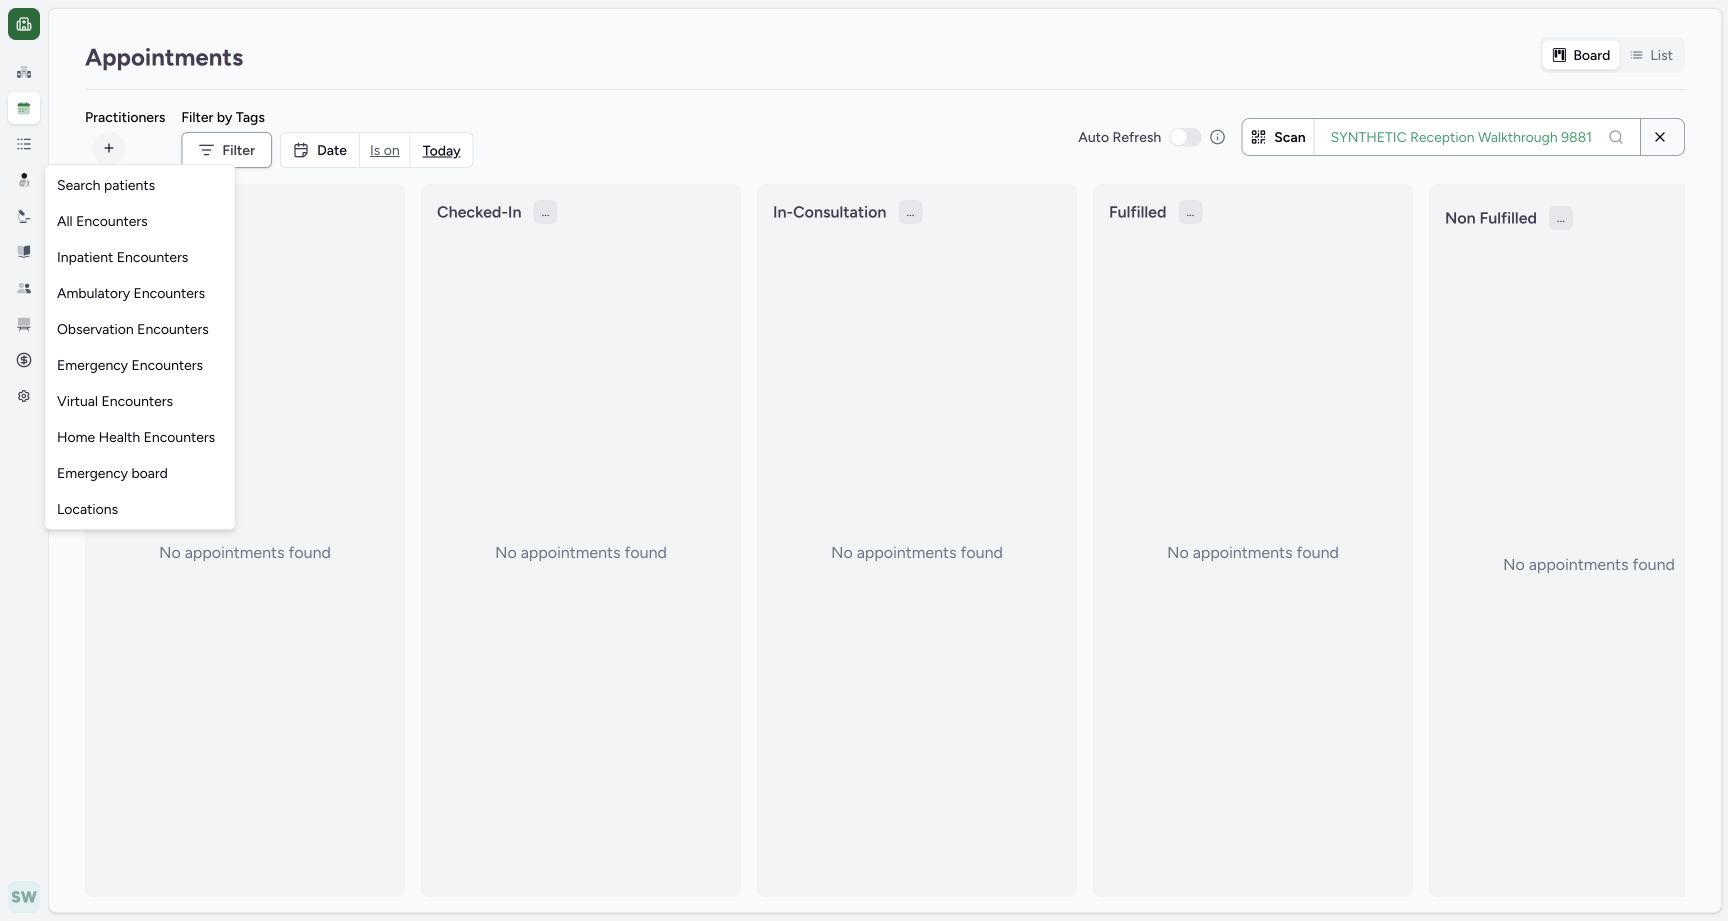Open the open-book sidebar icon
Screen dimensions: 1728x921
(24, 252)
